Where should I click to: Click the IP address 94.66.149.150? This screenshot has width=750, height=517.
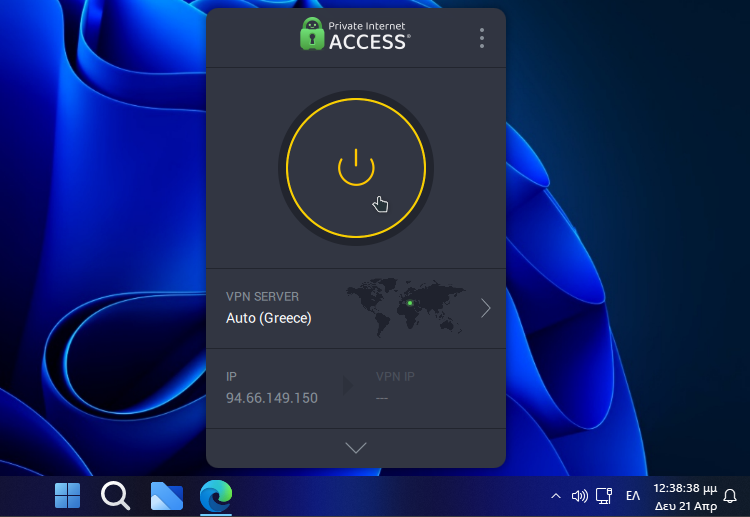272,398
